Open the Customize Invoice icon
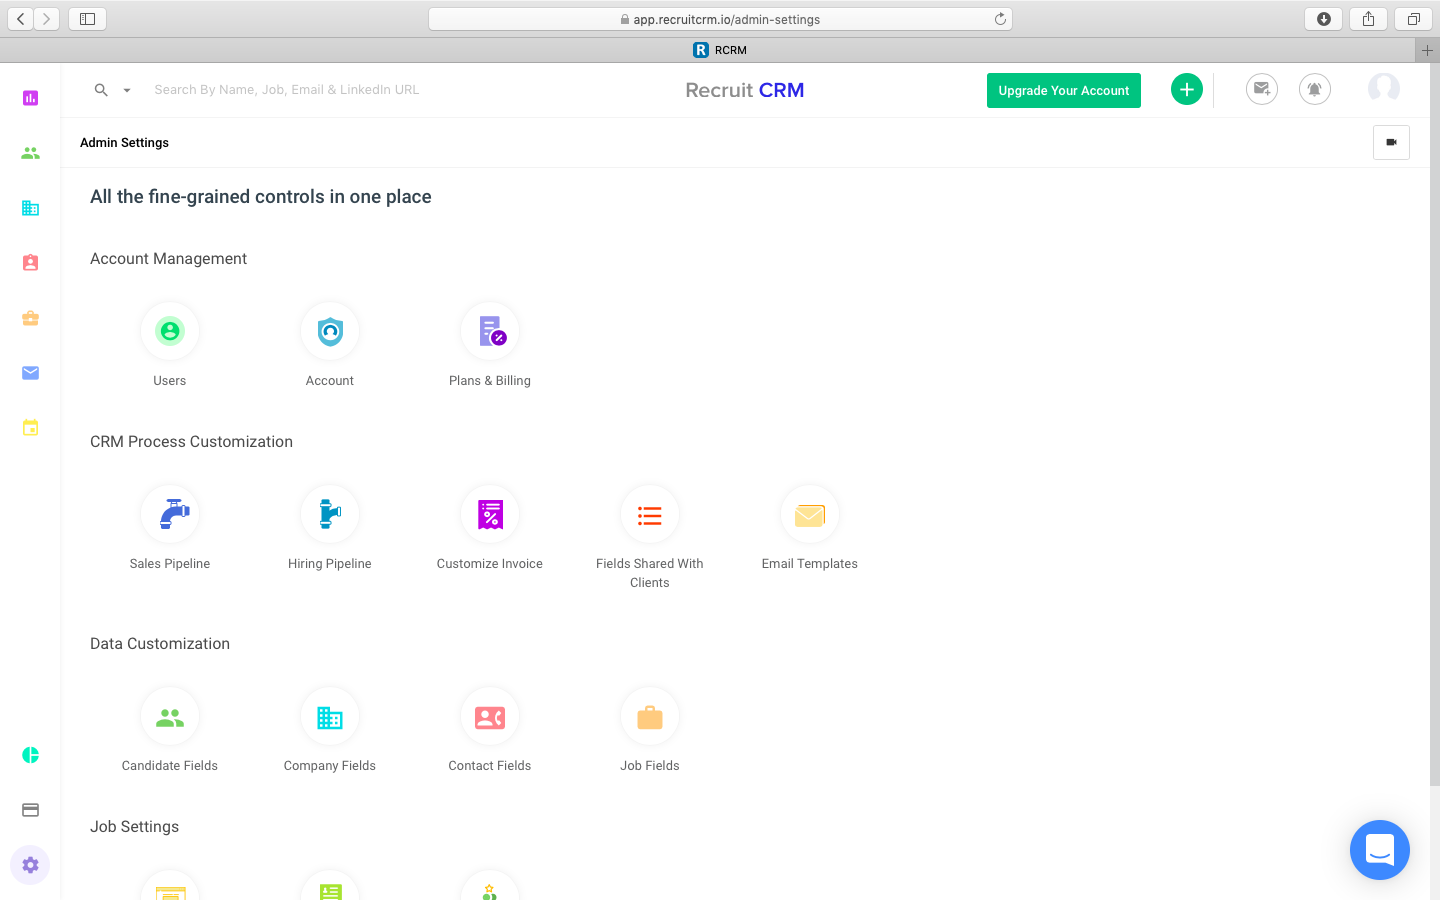This screenshot has height=900, width=1440. pyautogui.click(x=490, y=514)
